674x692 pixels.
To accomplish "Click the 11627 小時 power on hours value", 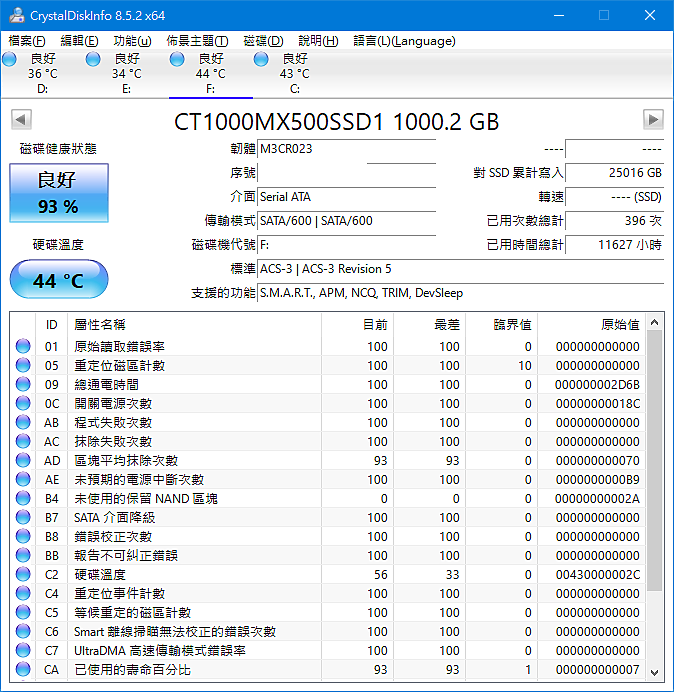I will pyautogui.click(x=614, y=244).
